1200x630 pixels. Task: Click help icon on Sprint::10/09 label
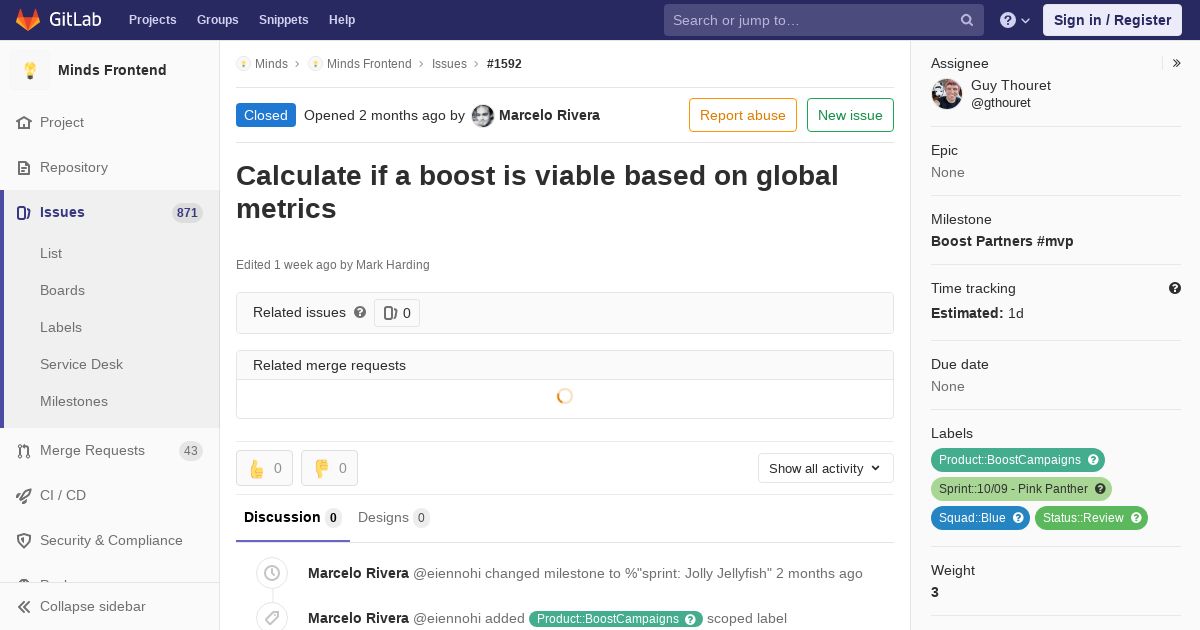(x=1100, y=489)
